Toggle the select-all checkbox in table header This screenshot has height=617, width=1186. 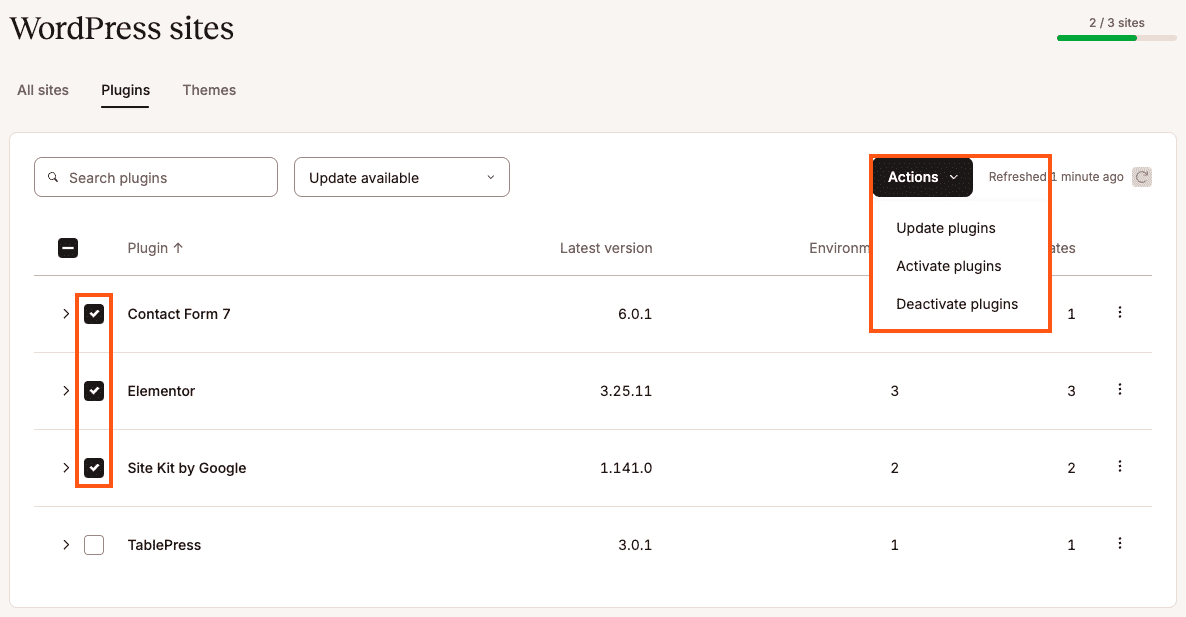click(x=68, y=248)
